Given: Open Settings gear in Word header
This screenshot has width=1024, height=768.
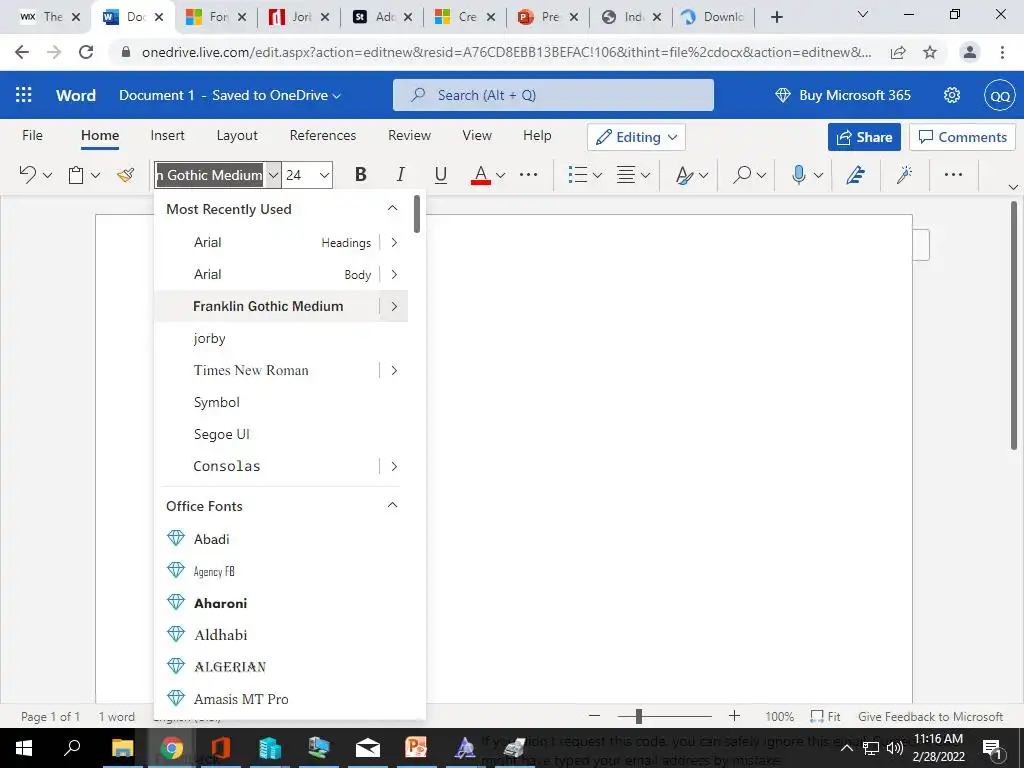Looking at the screenshot, I should pos(952,95).
